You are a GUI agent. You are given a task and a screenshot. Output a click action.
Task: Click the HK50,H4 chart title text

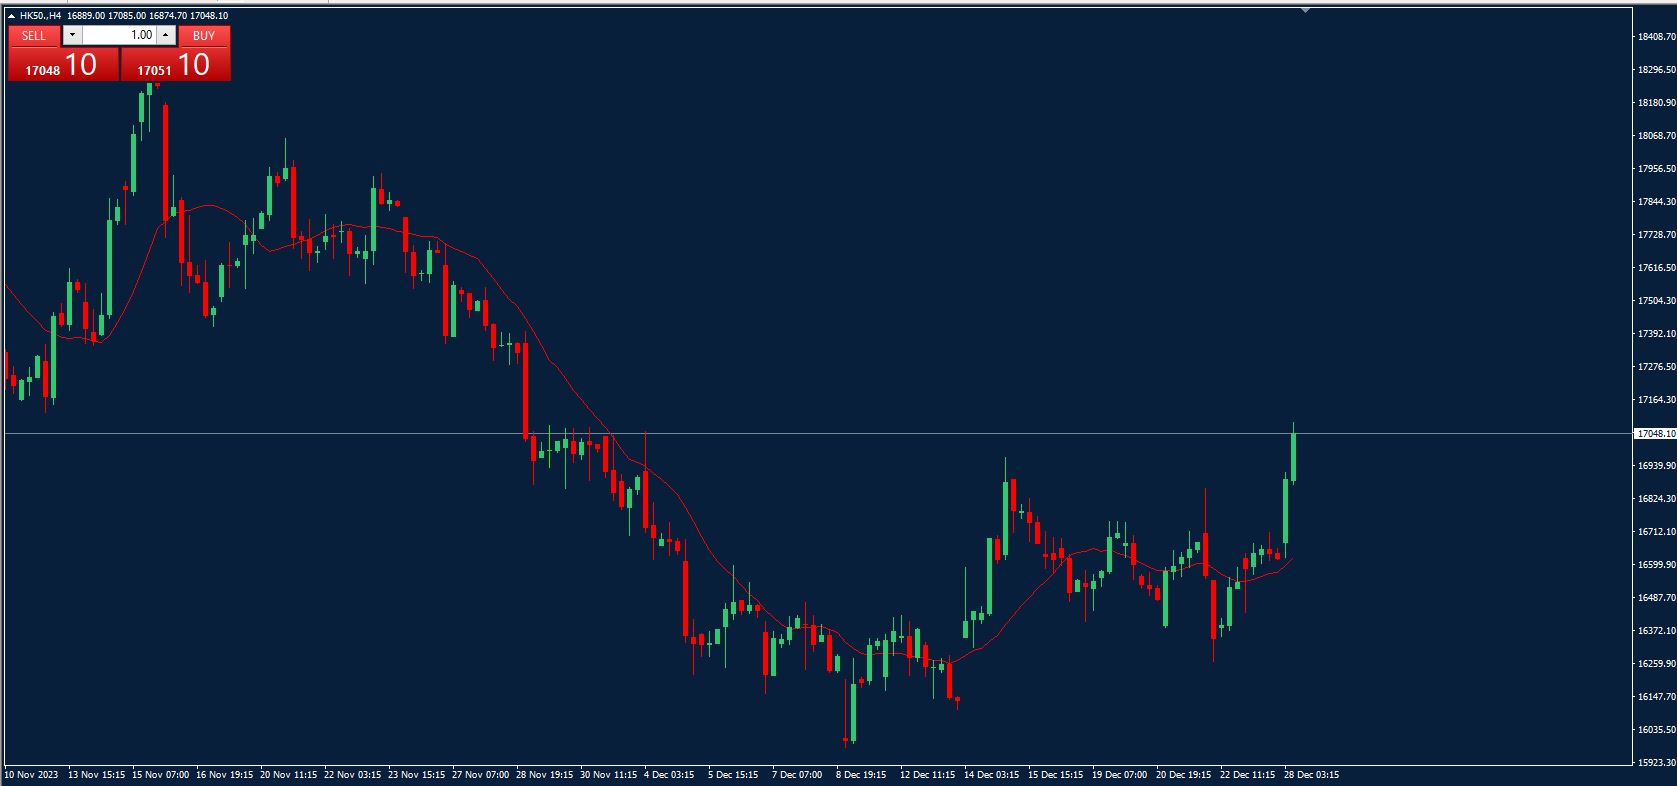[40, 16]
